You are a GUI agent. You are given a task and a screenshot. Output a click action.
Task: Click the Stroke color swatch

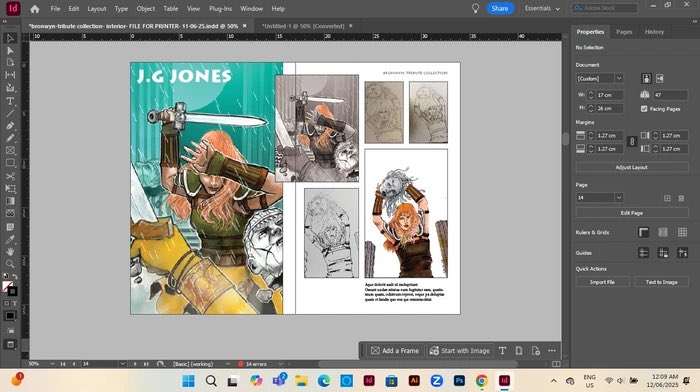(x=12, y=292)
